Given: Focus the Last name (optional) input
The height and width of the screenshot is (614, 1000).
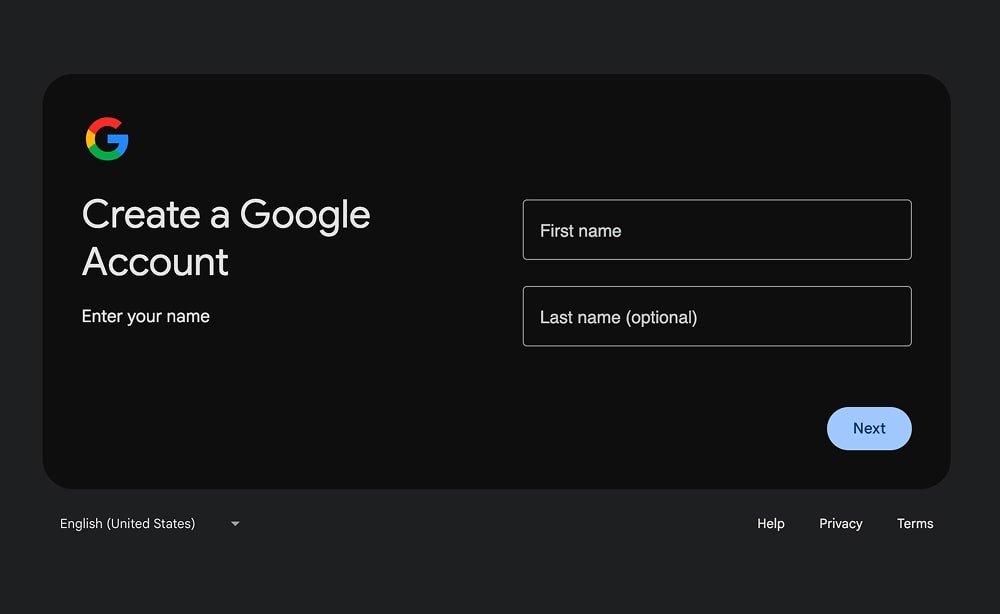Looking at the screenshot, I should (x=716, y=316).
